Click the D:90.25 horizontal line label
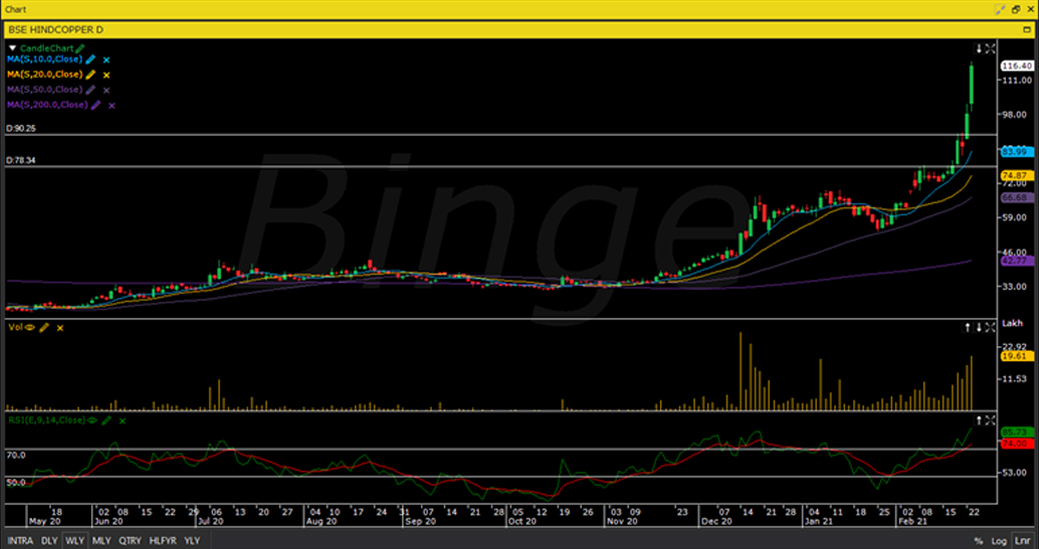The width and height of the screenshot is (1039, 549). pyautogui.click(x=21, y=128)
